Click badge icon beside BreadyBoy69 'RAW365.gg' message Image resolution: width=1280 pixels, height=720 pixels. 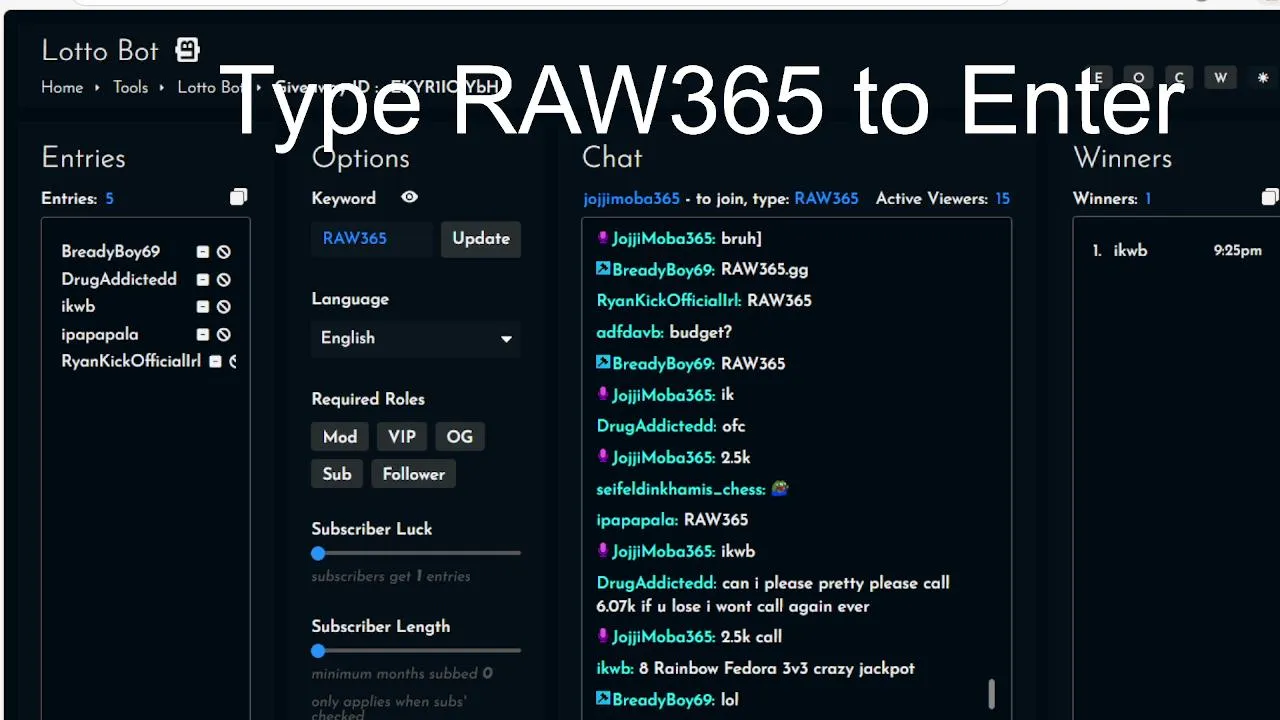tap(603, 269)
